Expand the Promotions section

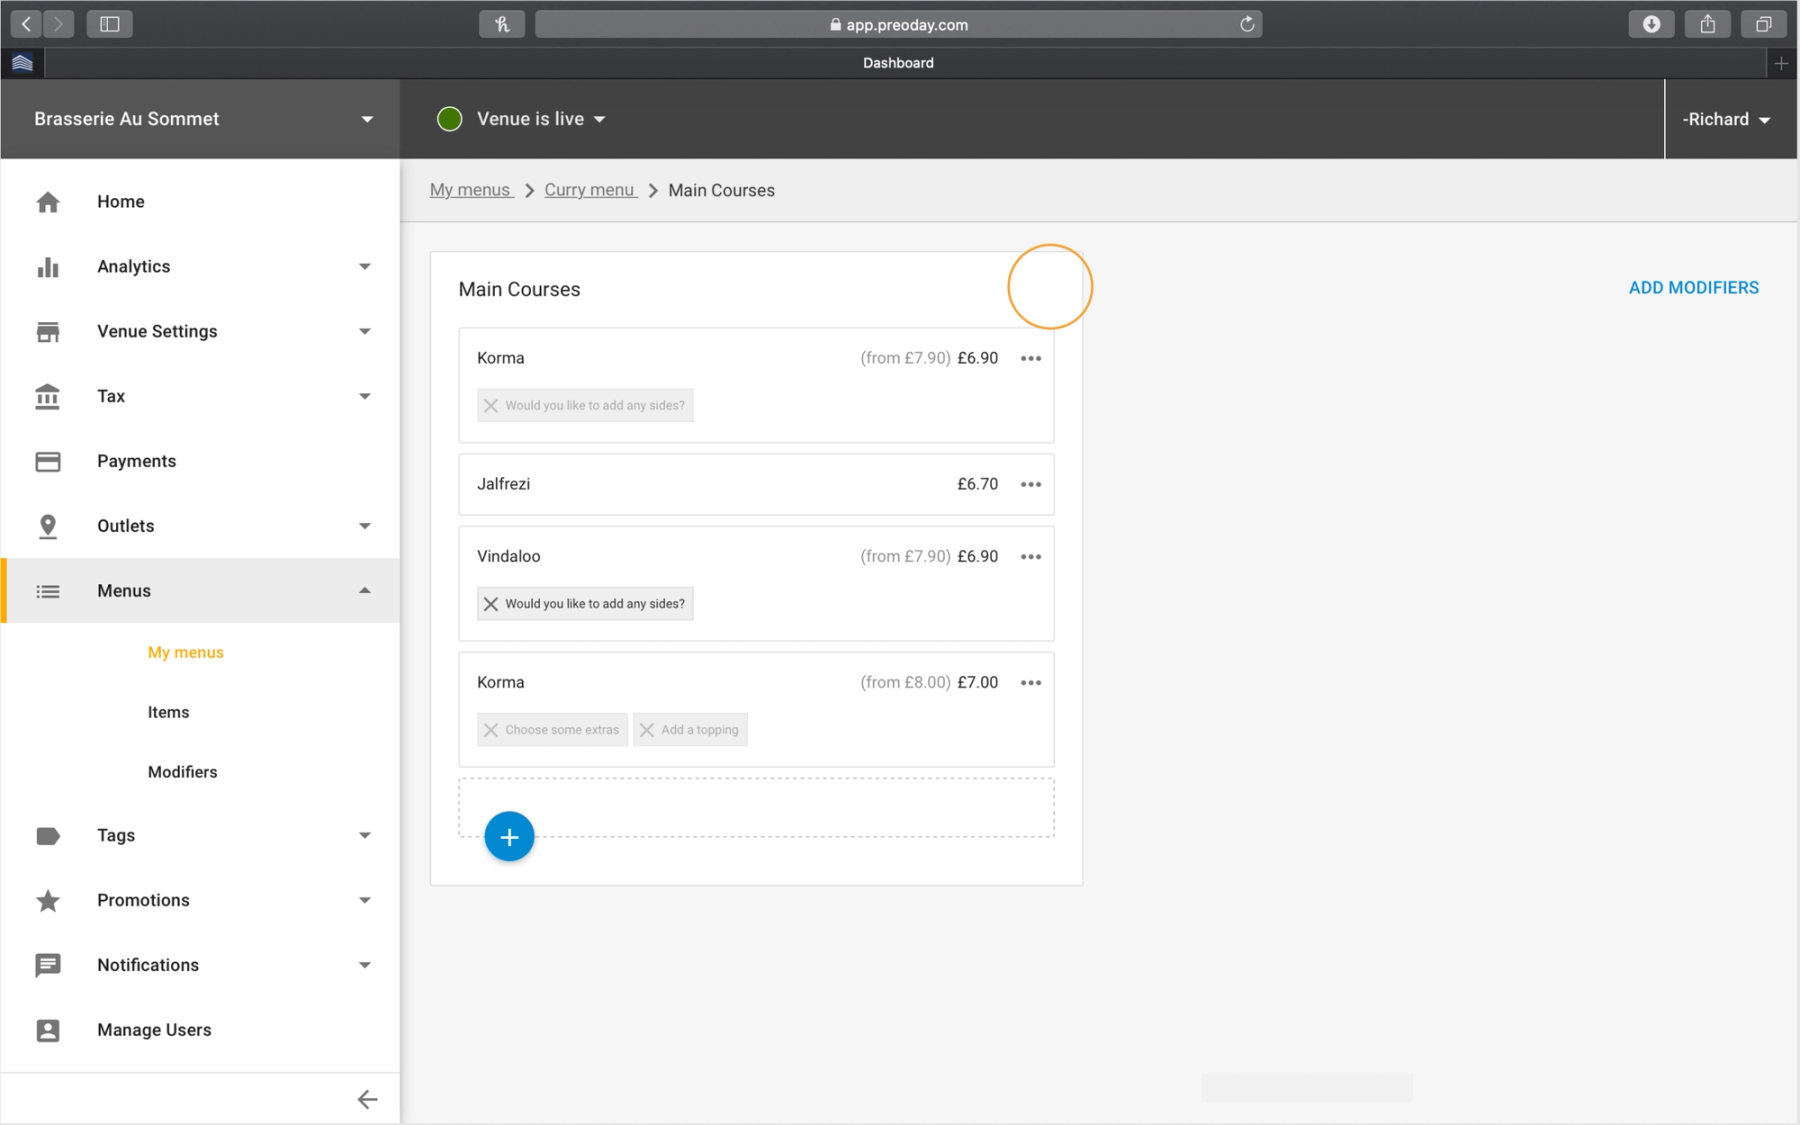point(365,900)
